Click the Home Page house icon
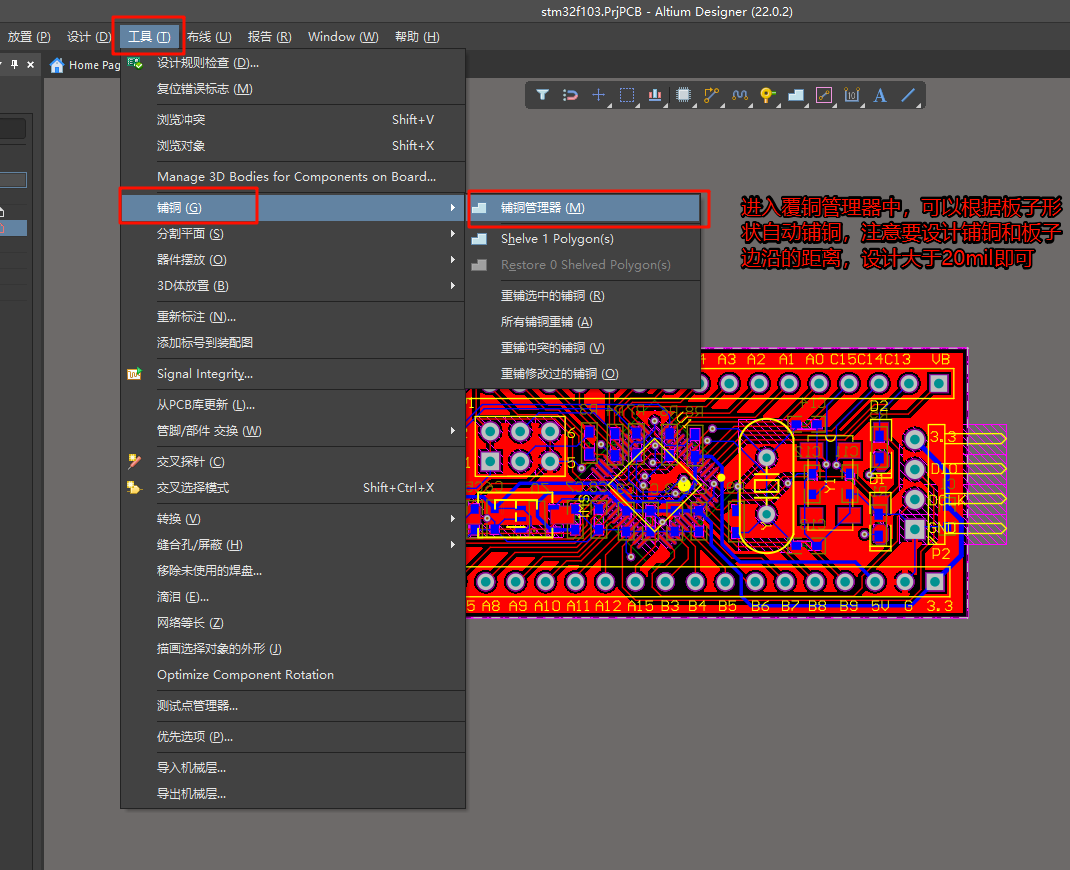Viewport: 1070px width, 870px height. point(57,65)
